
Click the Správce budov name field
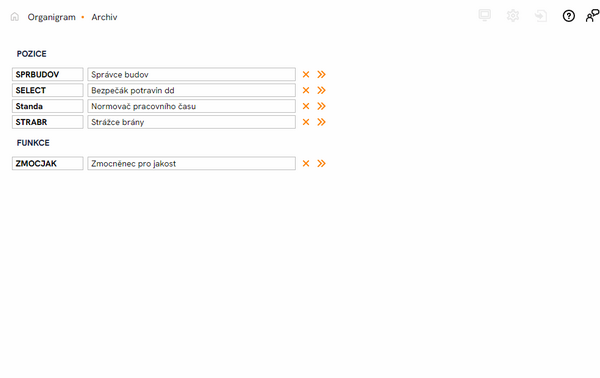click(x=191, y=74)
